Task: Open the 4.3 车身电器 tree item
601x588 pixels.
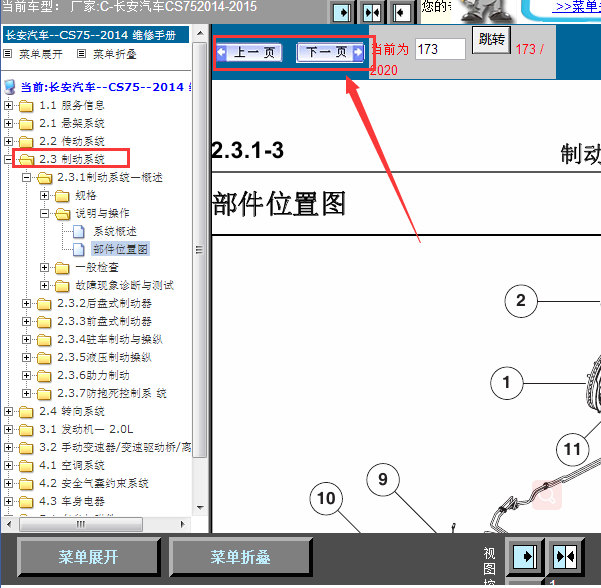Action: (72, 501)
